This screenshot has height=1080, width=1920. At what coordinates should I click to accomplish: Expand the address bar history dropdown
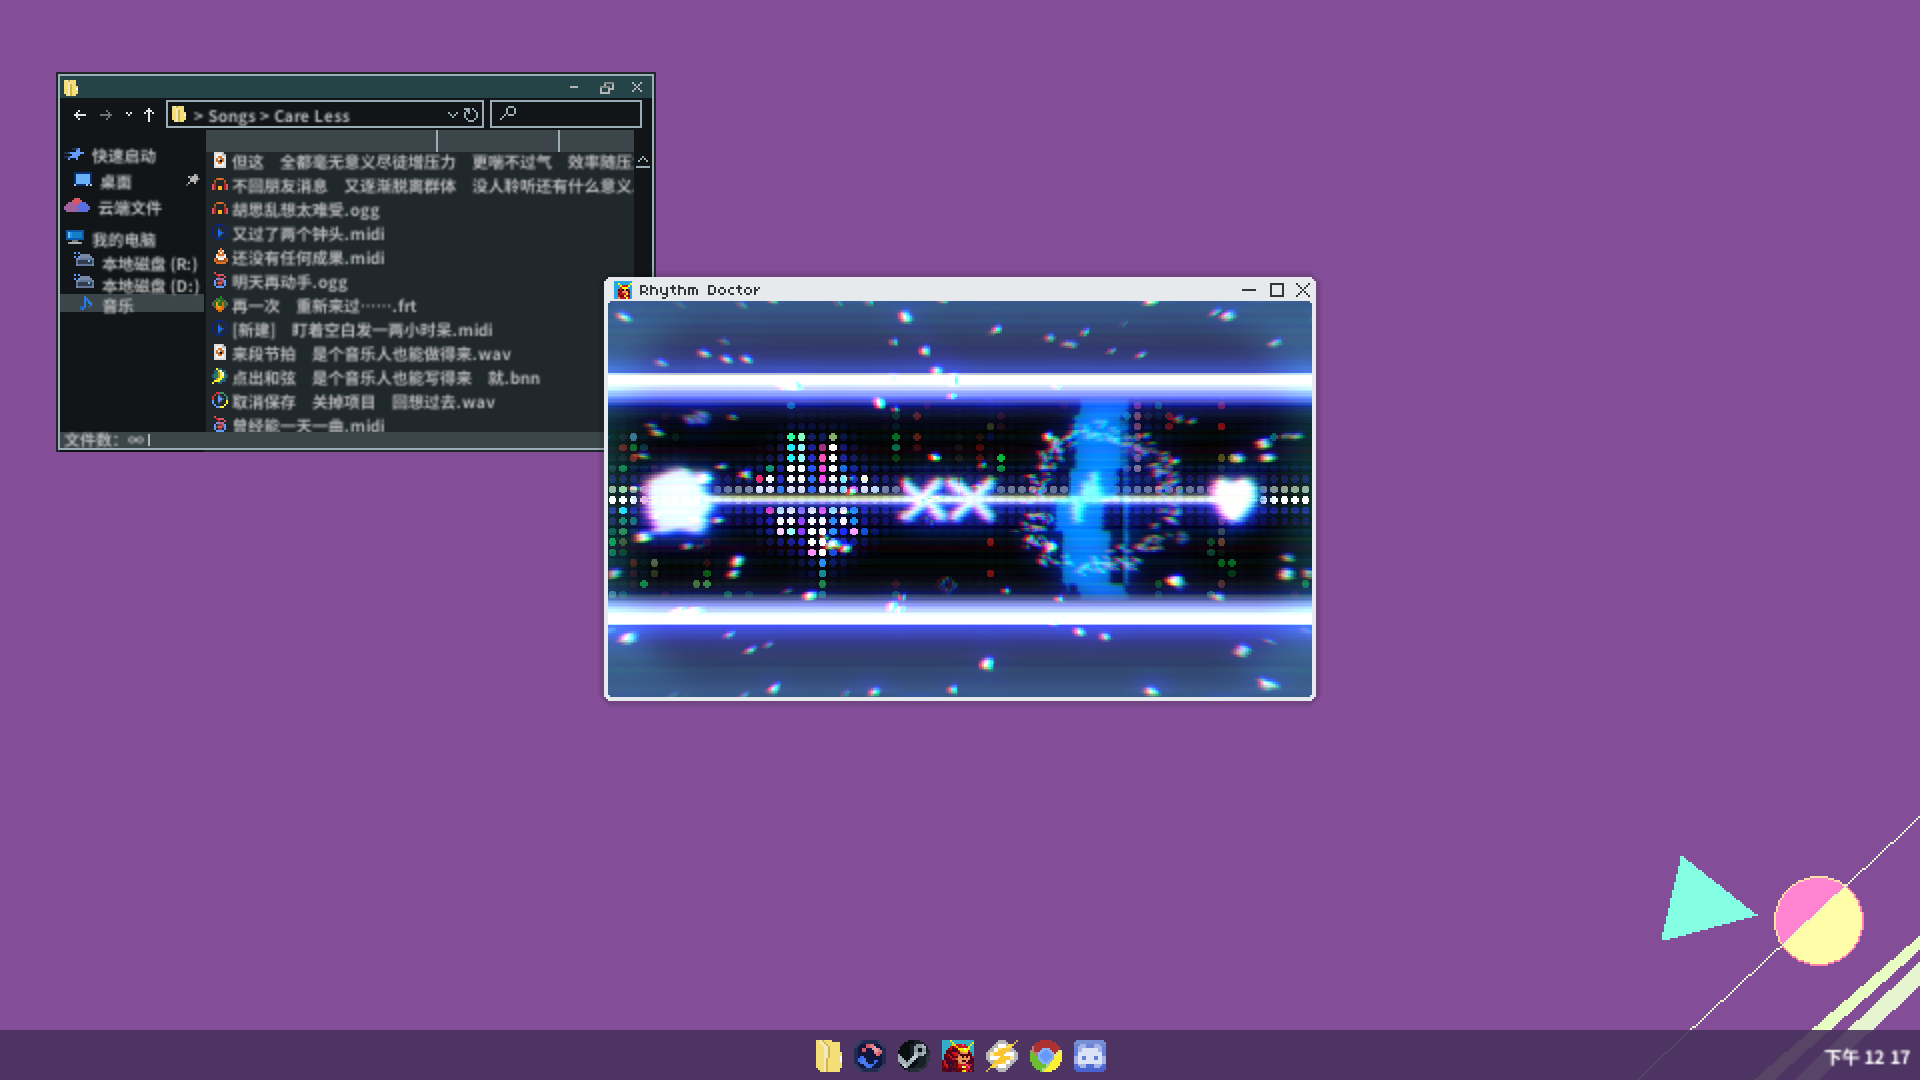[x=452, y=115]
